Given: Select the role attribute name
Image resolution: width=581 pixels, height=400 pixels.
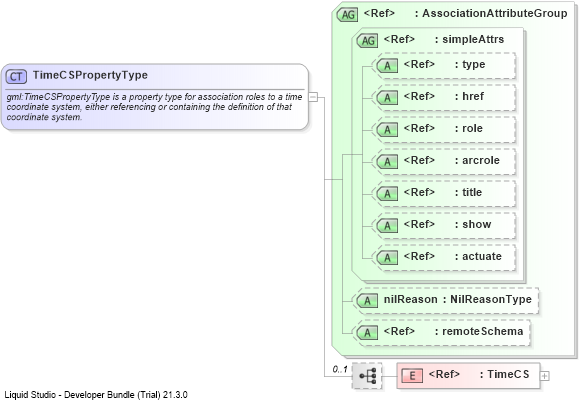Looking at the screenshot, I should (472, 129).
